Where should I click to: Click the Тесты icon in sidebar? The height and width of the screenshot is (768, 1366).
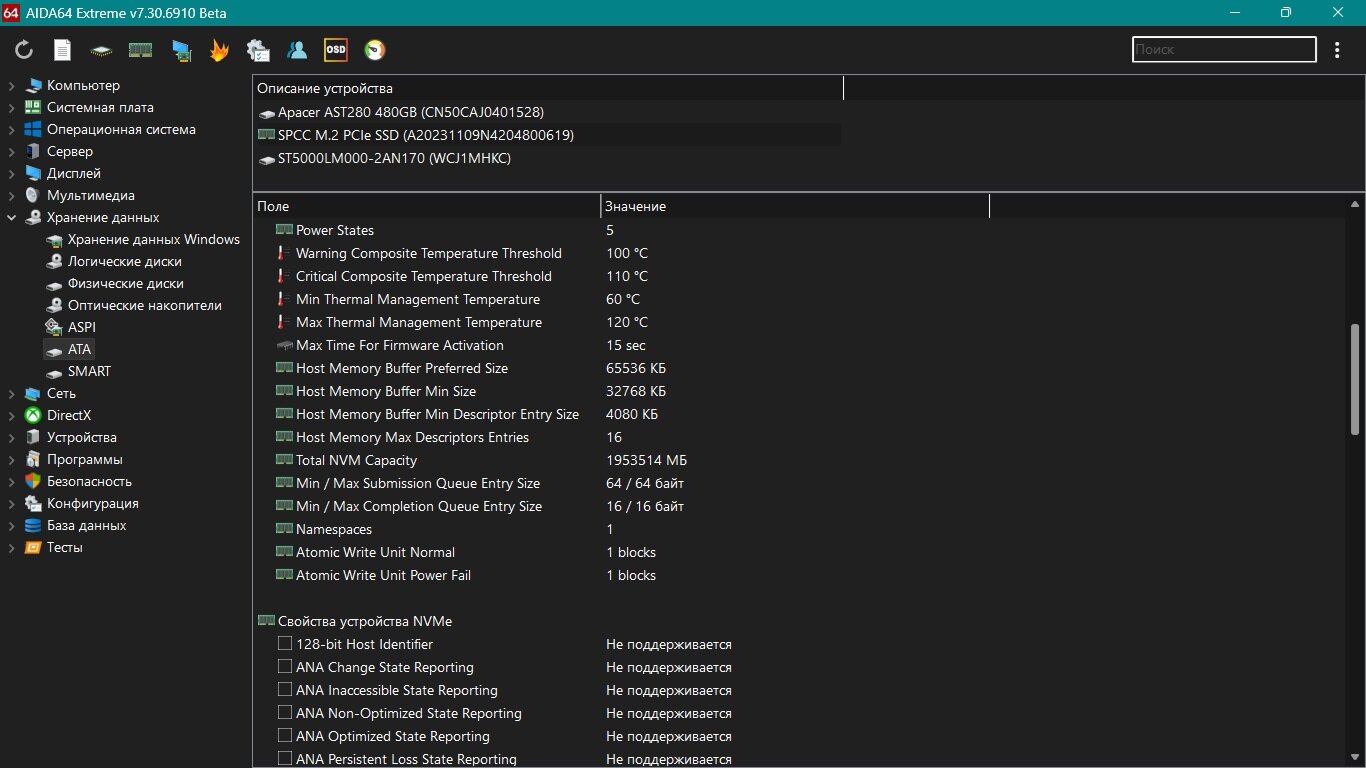[33, 547]
